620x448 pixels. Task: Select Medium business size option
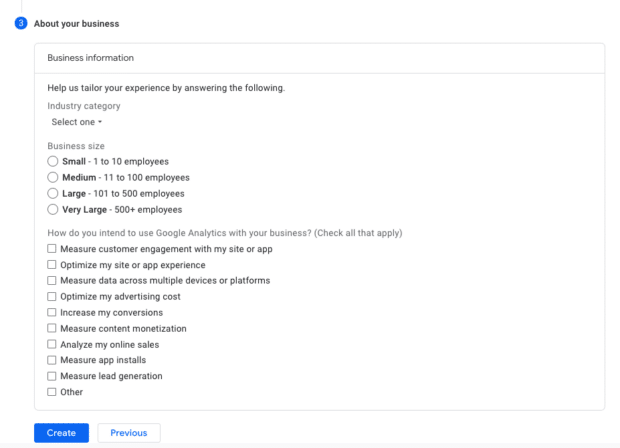pyautogui.click(x=53, y=177)
